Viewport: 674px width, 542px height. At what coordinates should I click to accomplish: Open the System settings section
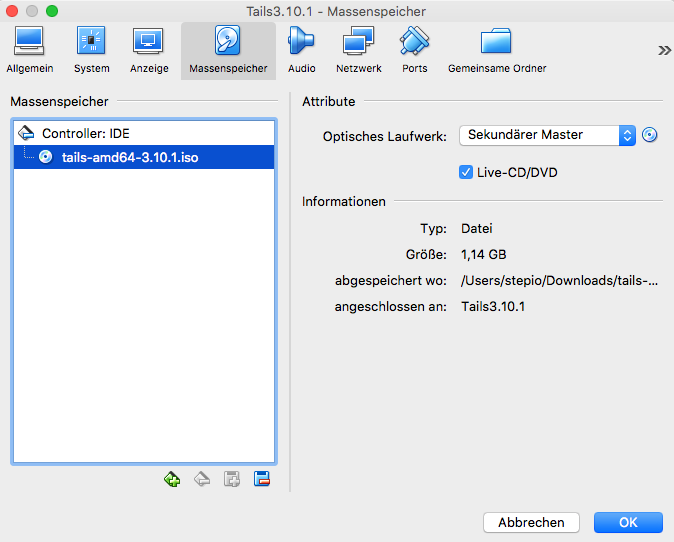(x=91, y=50)
